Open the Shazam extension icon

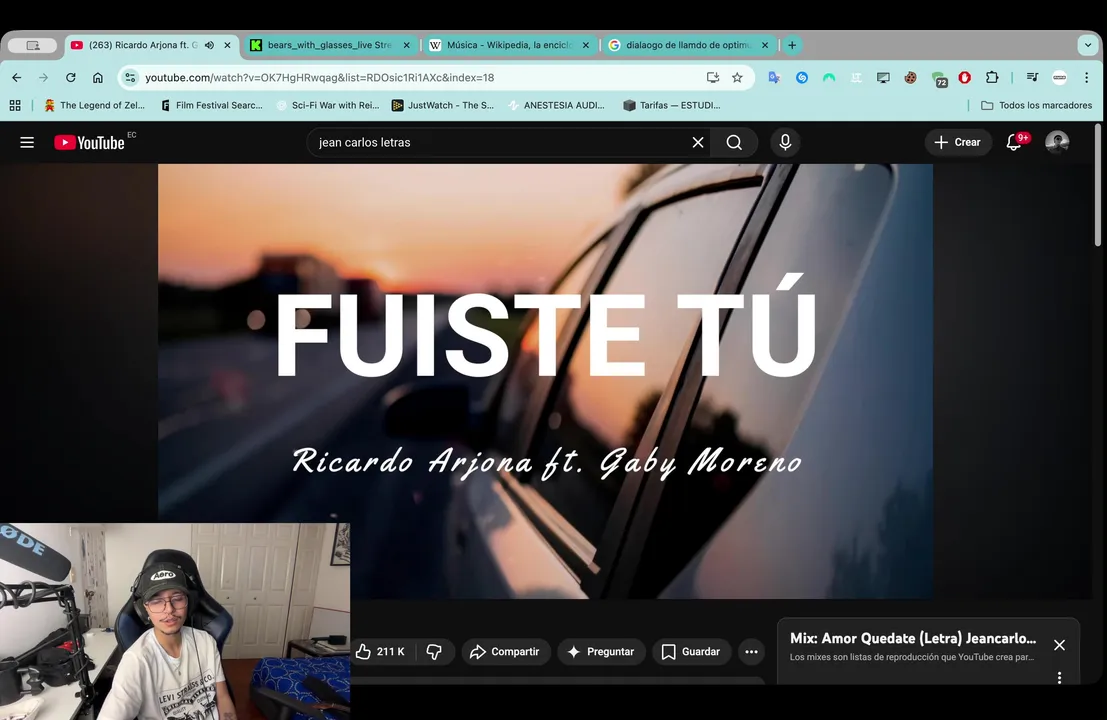(802, 78)
